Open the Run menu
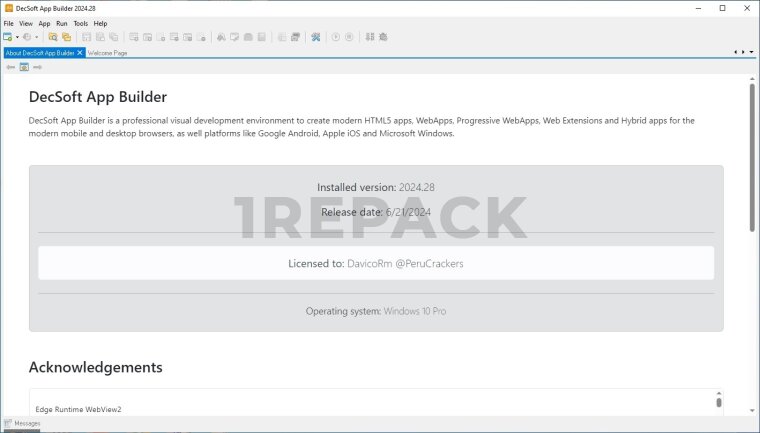 pos(62,23)
